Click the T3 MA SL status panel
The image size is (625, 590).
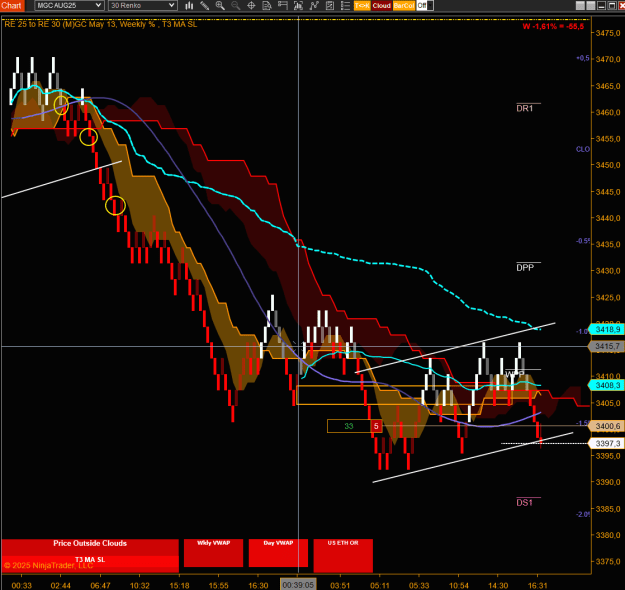tap(90, 564)
